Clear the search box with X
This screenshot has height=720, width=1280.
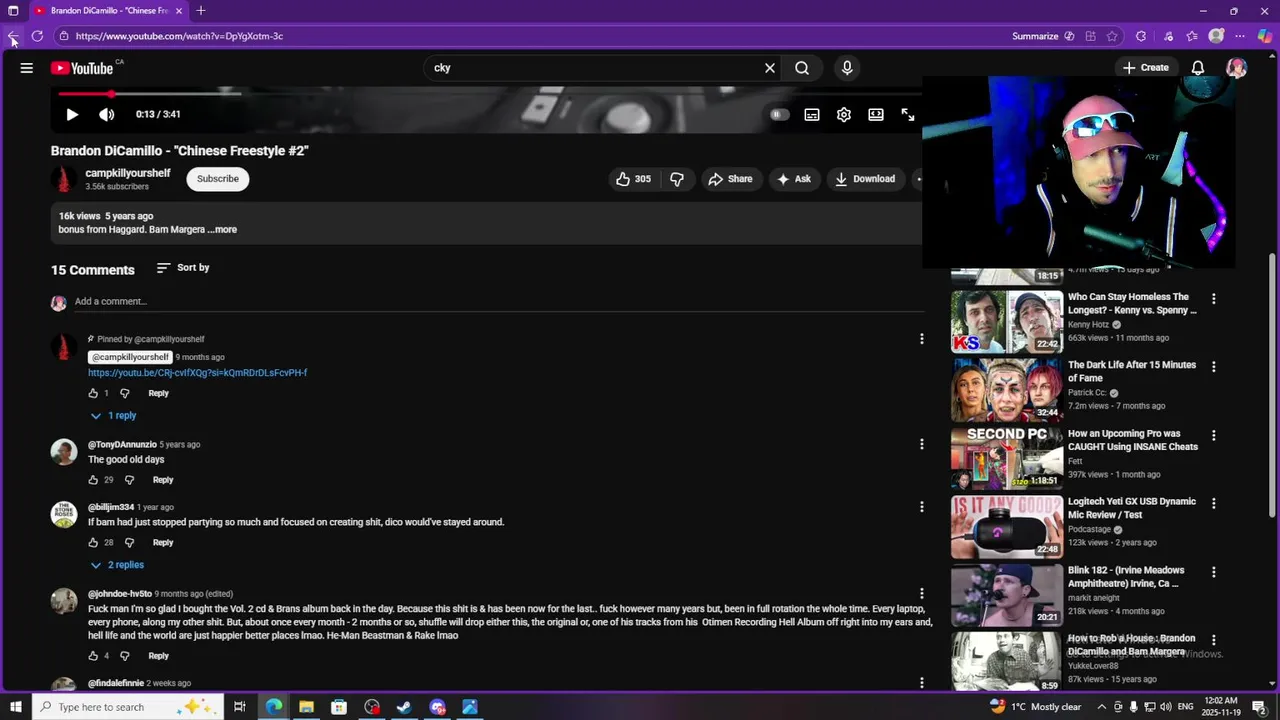770,68
